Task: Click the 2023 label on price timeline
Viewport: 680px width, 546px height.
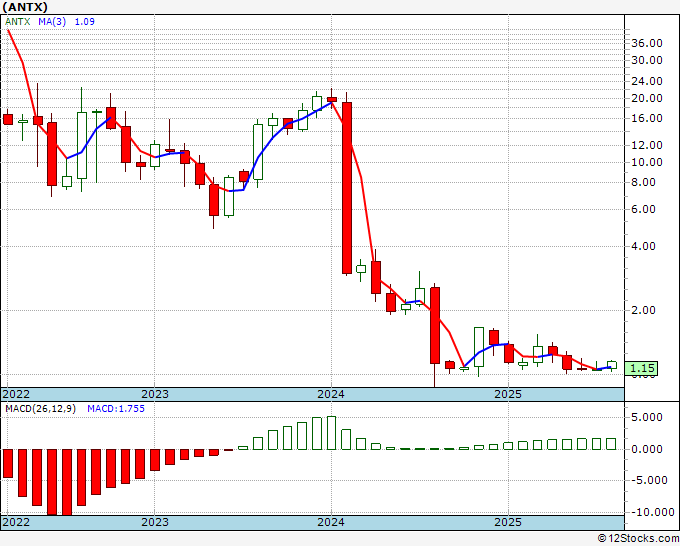Action: 155,395
